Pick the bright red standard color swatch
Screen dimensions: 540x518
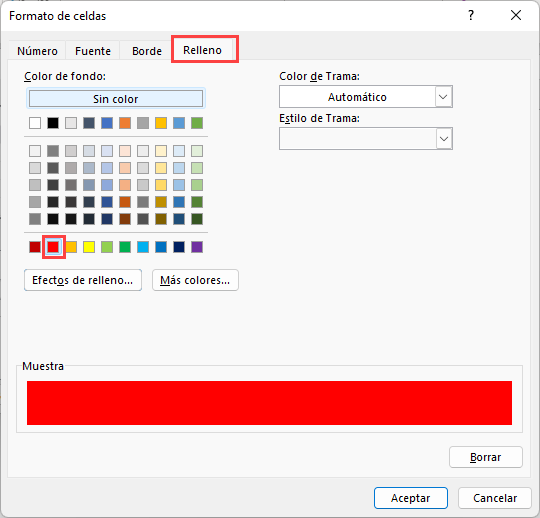tap(53, 247)
